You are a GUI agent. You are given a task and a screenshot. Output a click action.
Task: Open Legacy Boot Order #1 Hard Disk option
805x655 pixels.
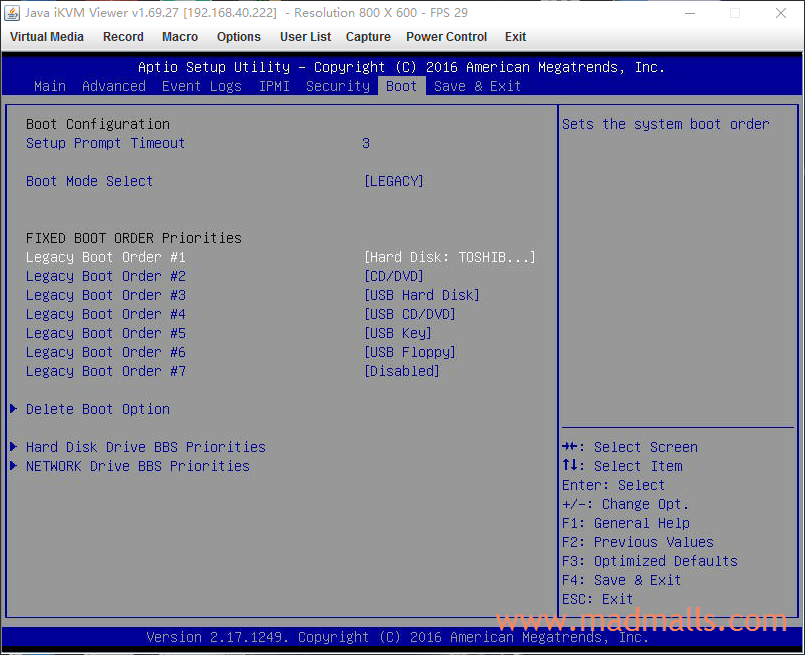point(450,257)
